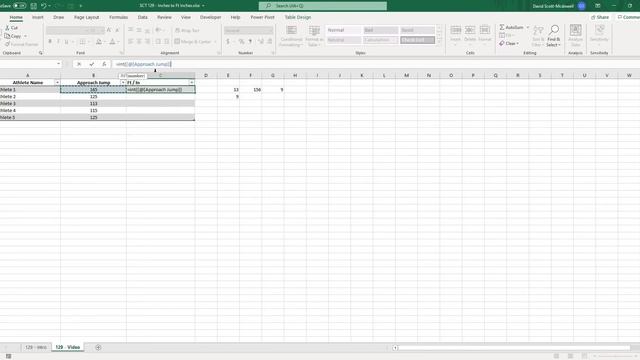Click the Comma Style icon
Screen dimensions: 640x360
pos(250,42)
